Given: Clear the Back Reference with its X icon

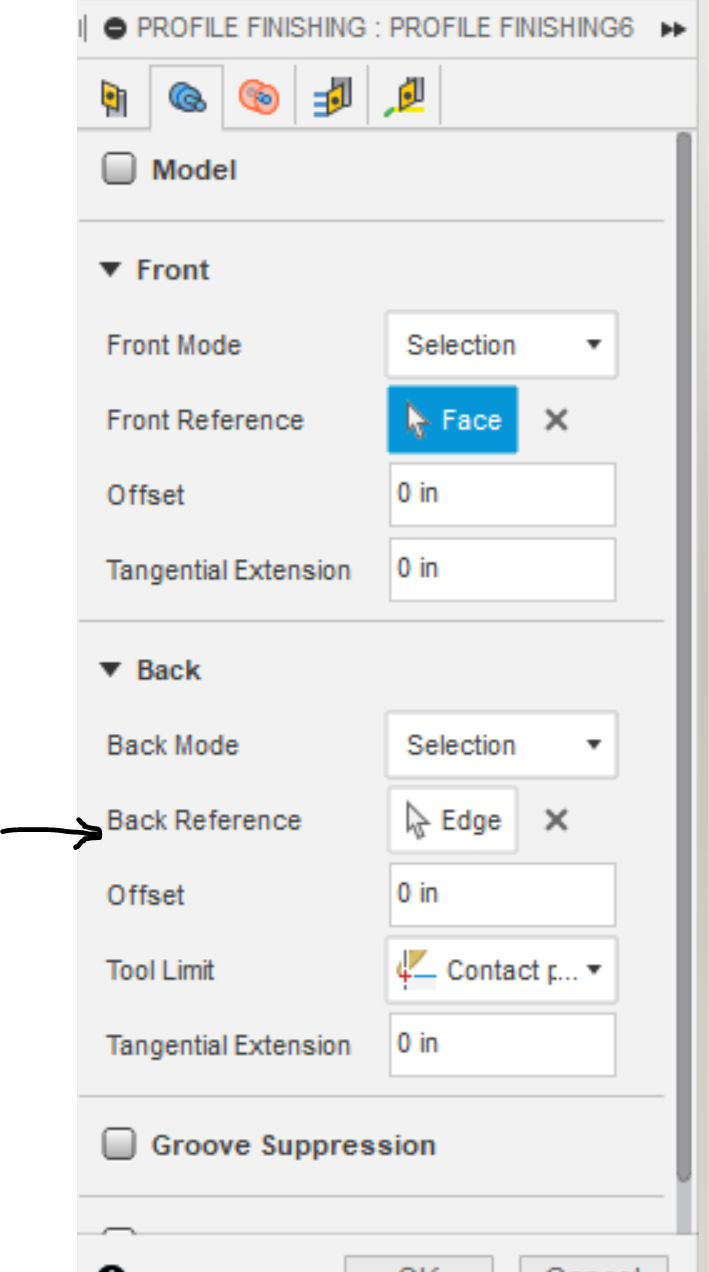Looking at the screenshot, I should coord(556,820).
